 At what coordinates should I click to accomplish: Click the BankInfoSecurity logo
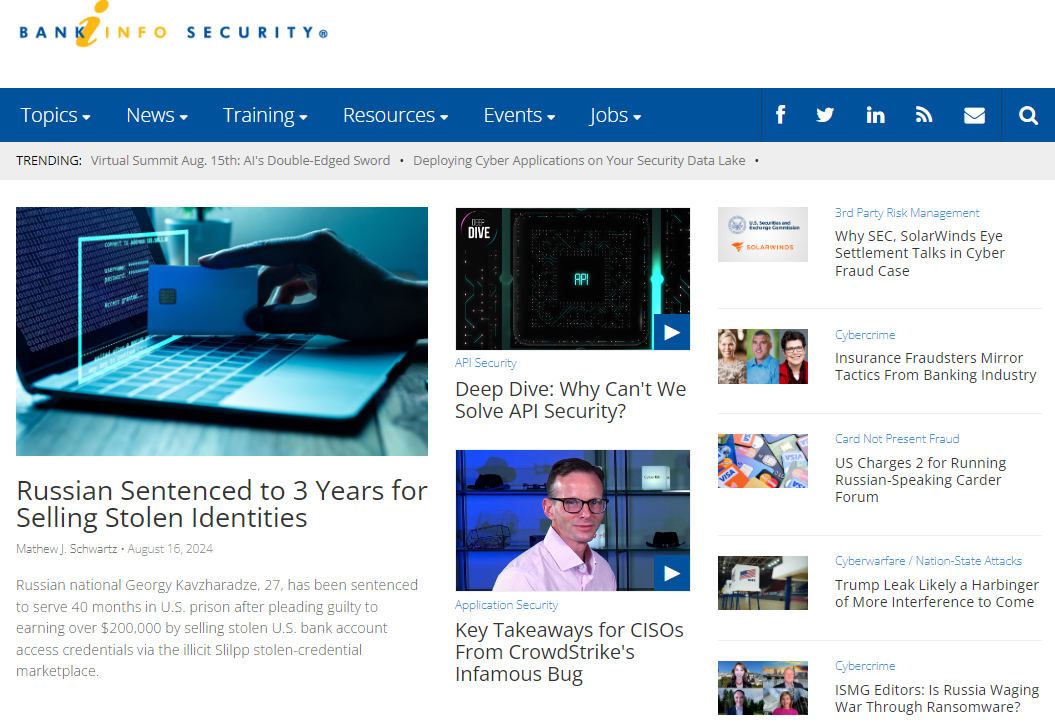tap(170, 31)
